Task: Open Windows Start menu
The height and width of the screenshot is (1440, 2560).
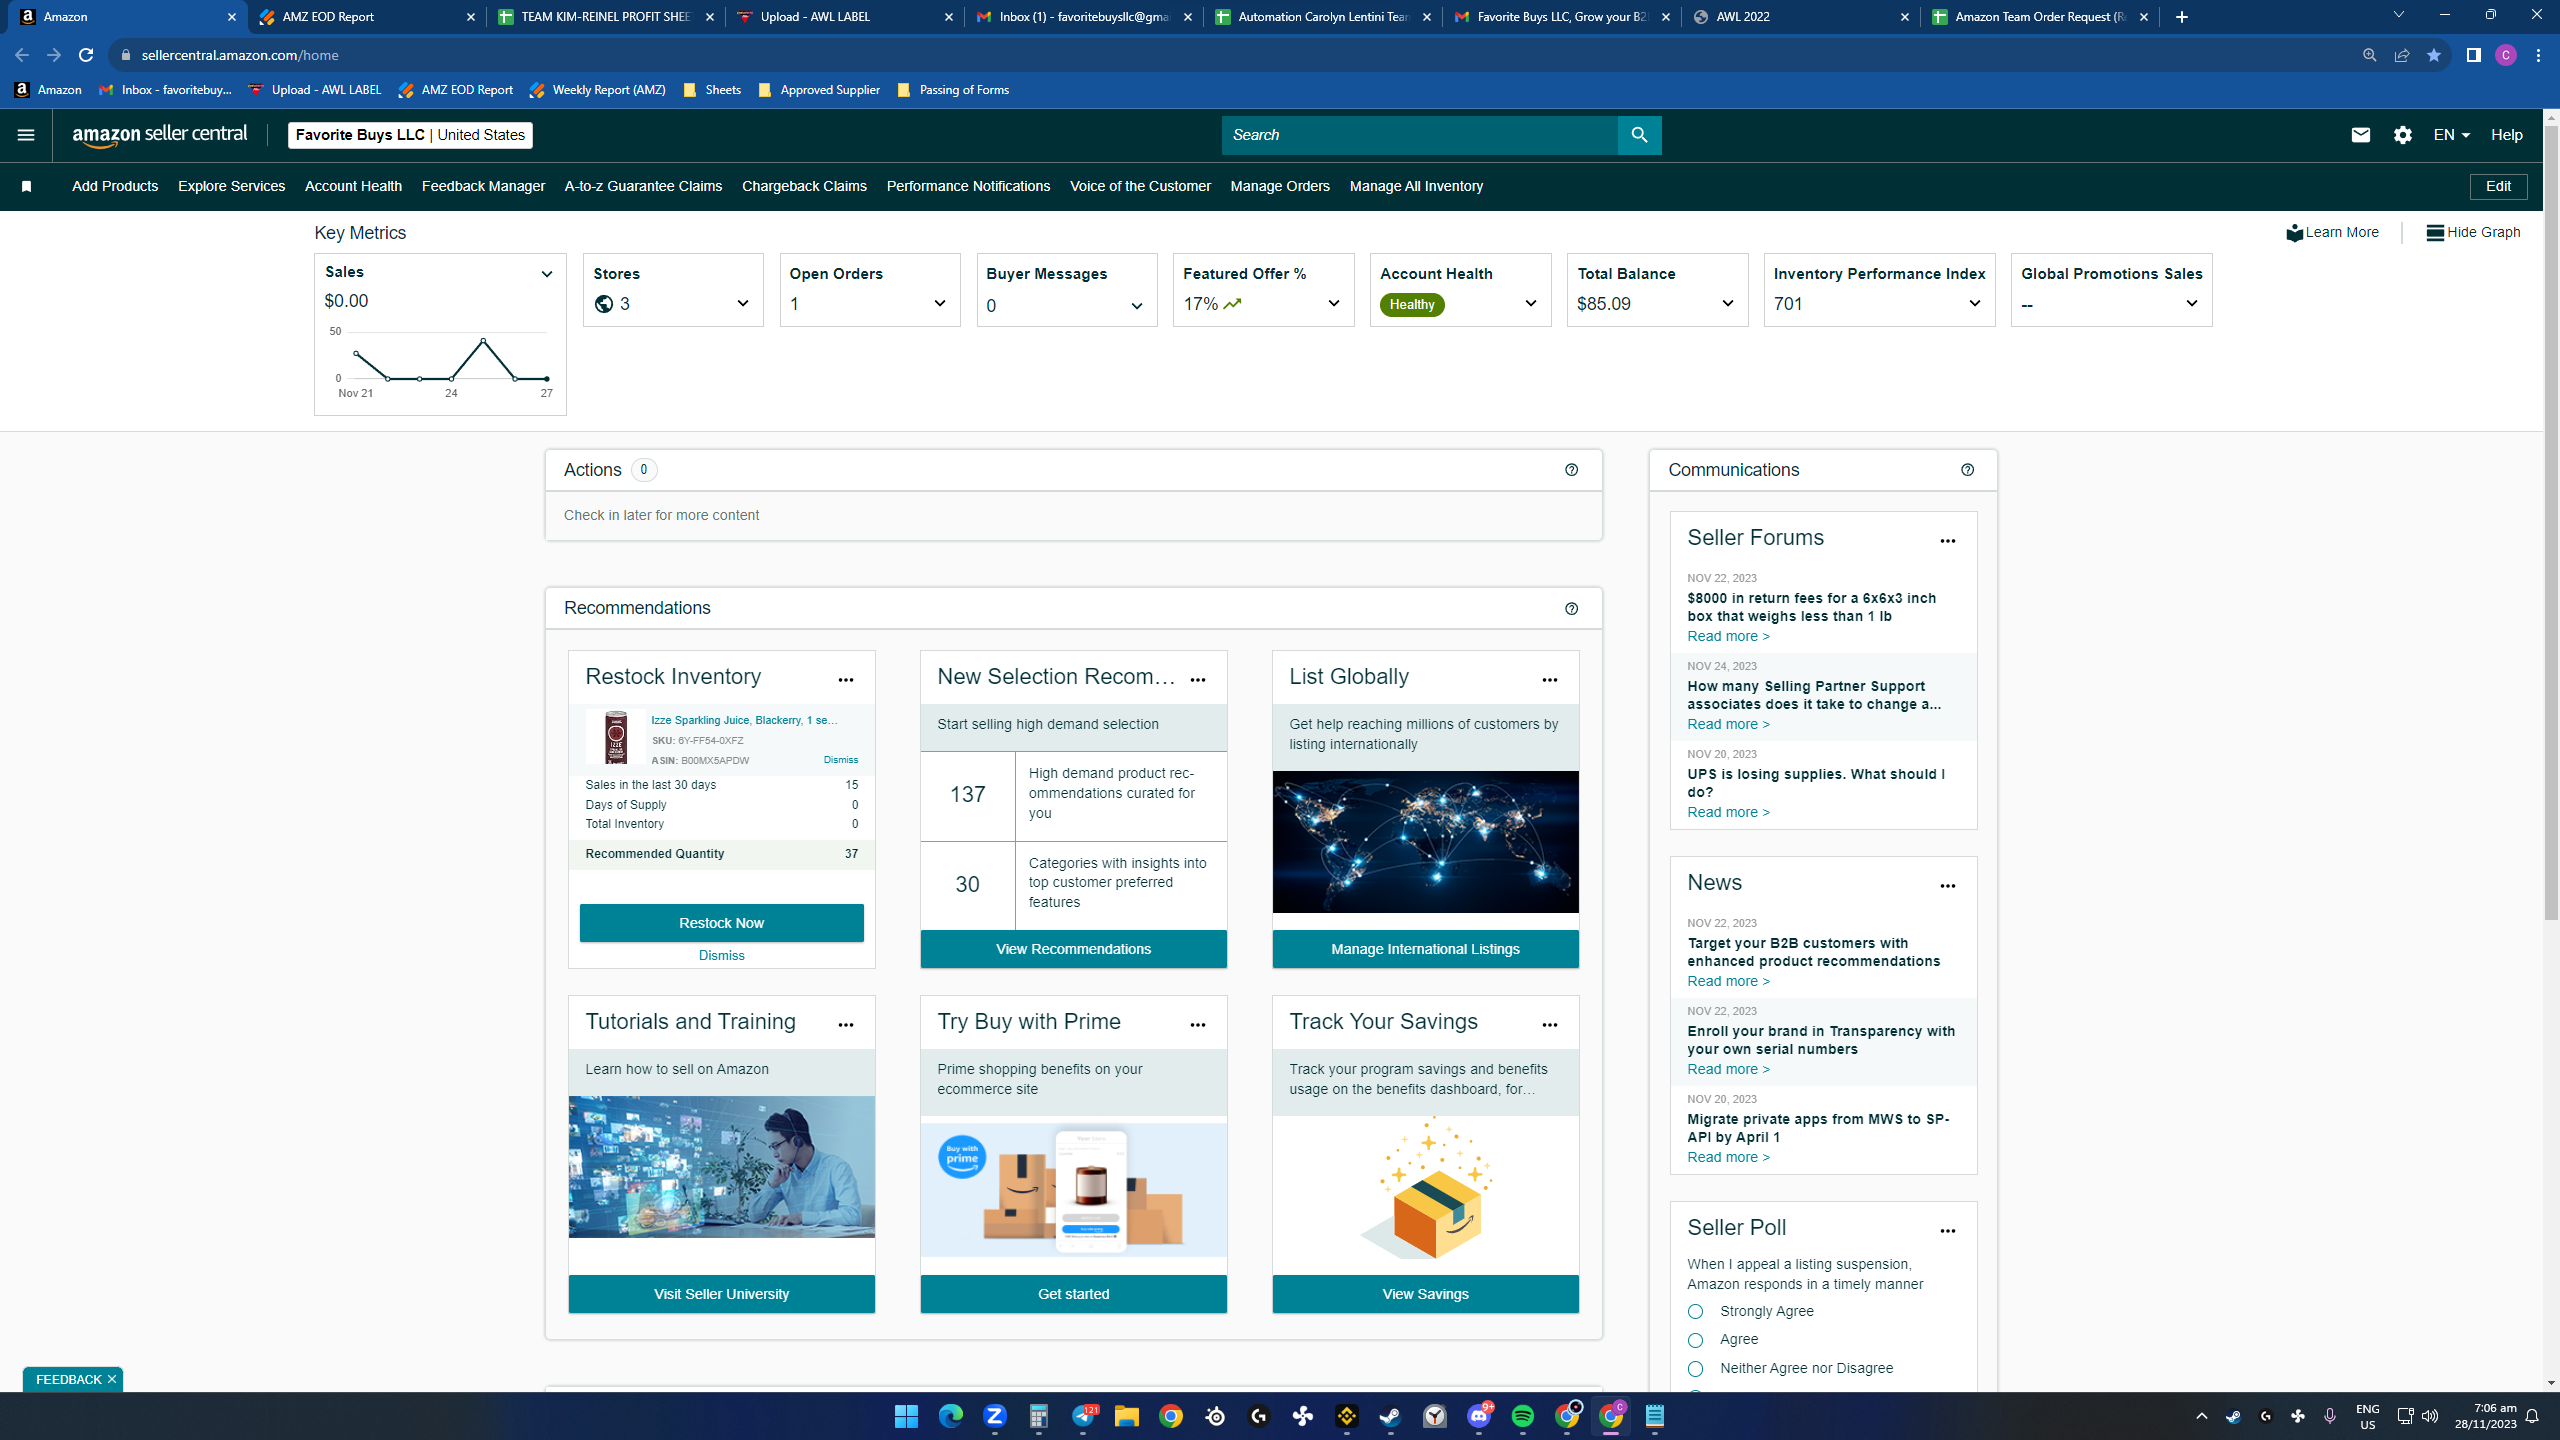Action: tap(907, 1416)
